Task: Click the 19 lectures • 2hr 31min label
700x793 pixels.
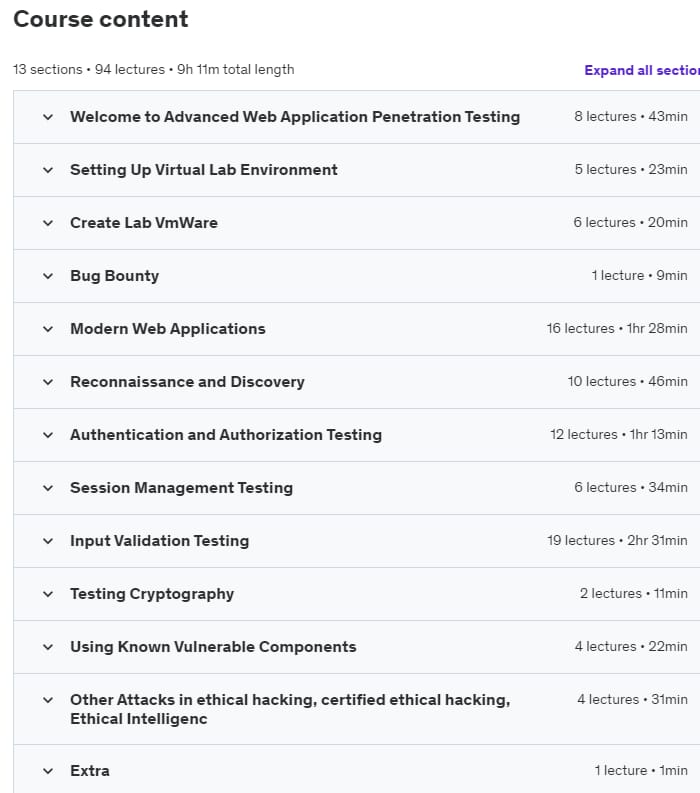Action: coord(617,541)
